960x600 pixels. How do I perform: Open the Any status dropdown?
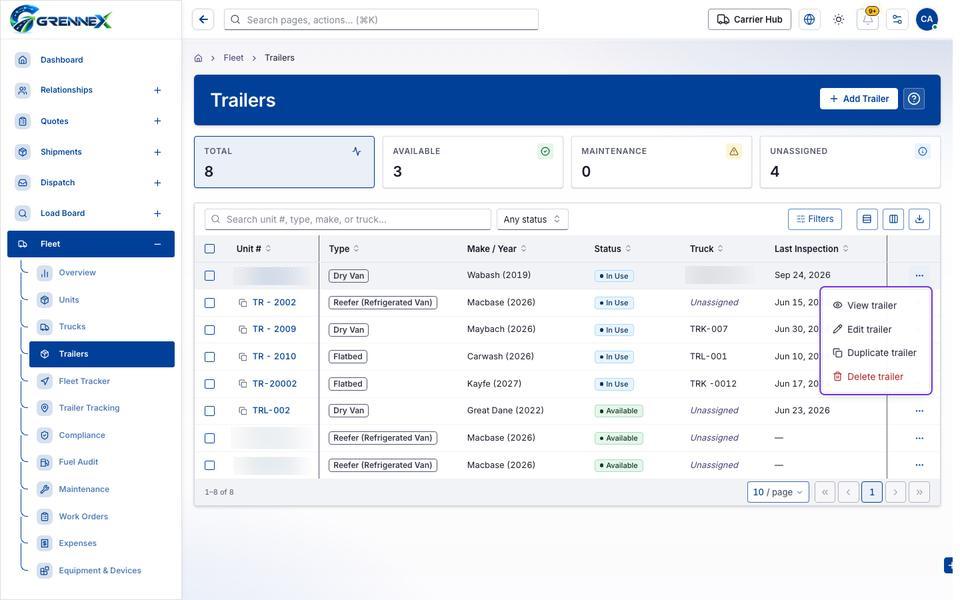pyautogui.click(x=532, y=219)
